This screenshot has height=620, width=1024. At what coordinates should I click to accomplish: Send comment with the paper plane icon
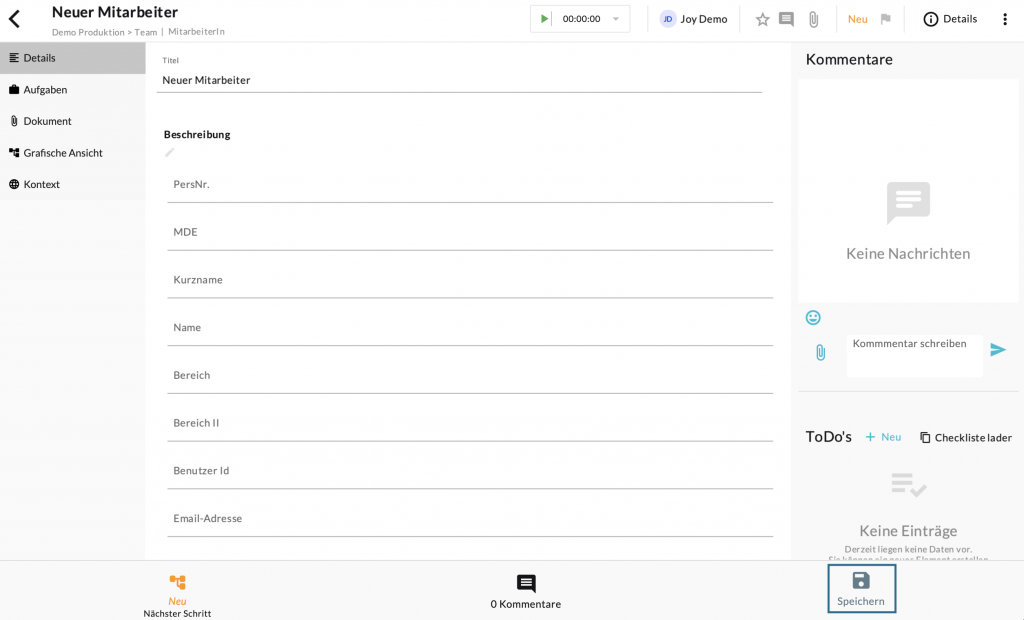(x=998, y=350)
